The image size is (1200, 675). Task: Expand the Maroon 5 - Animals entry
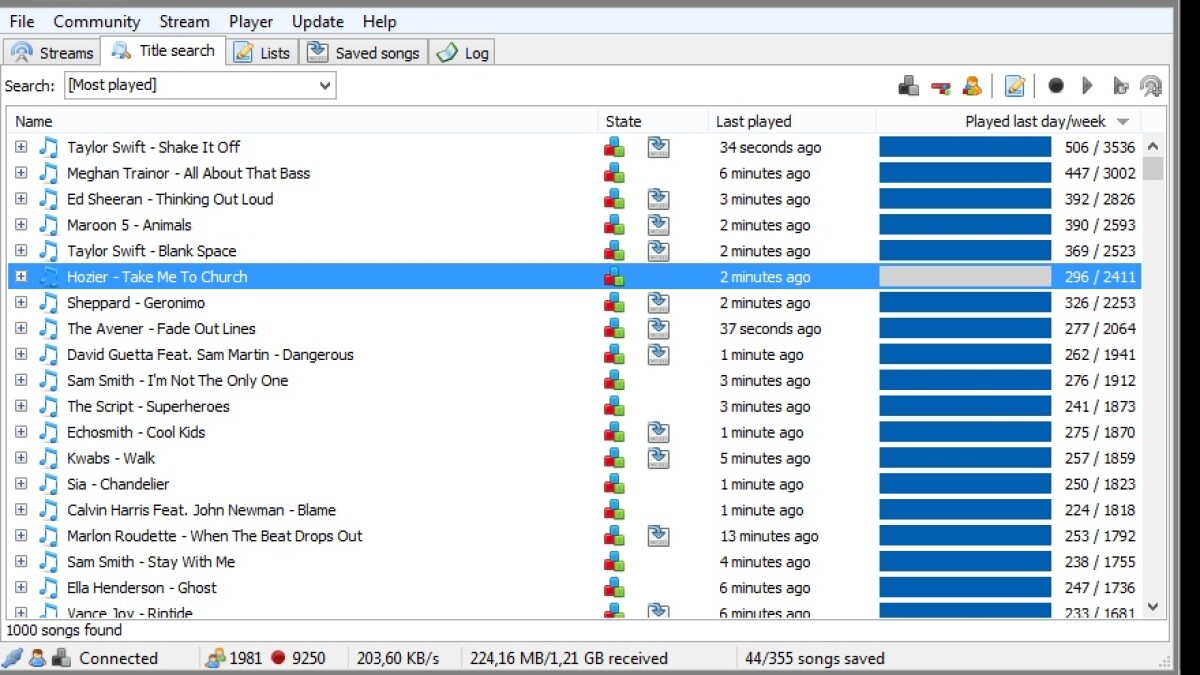pyautogui.click(x=21, y=225)
